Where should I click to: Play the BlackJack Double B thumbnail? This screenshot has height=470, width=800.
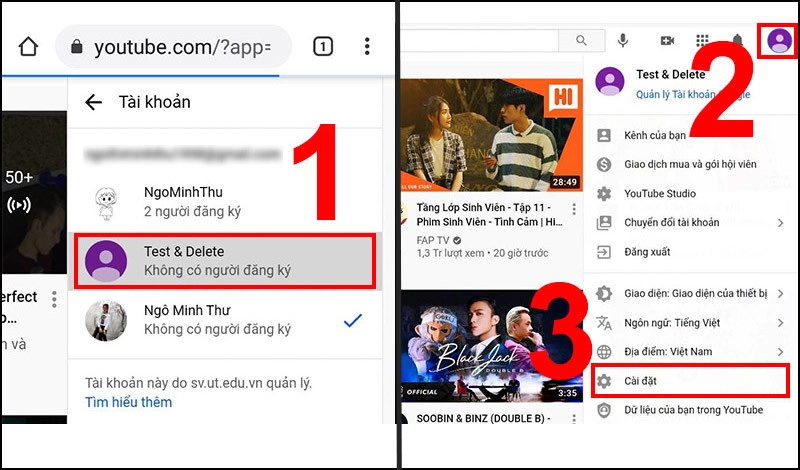tap(492, 346)
